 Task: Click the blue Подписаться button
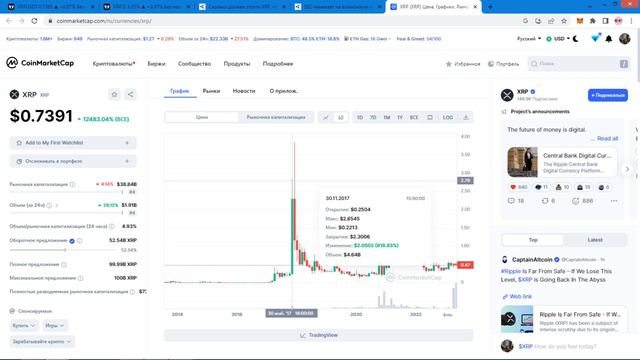[x=608, y=95]
